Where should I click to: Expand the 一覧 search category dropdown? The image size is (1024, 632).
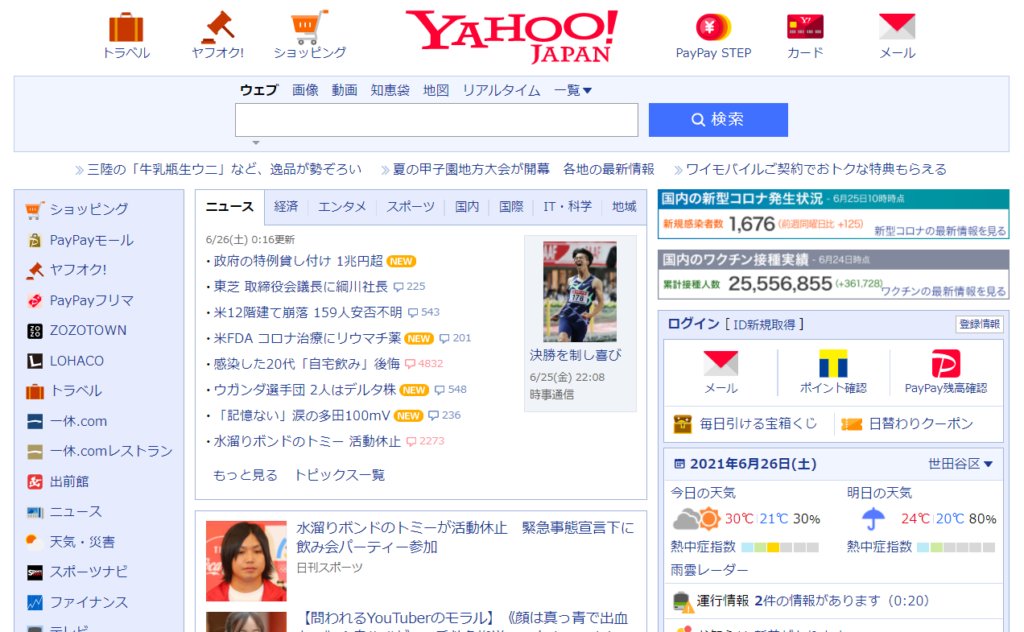[x=572, y=90]
